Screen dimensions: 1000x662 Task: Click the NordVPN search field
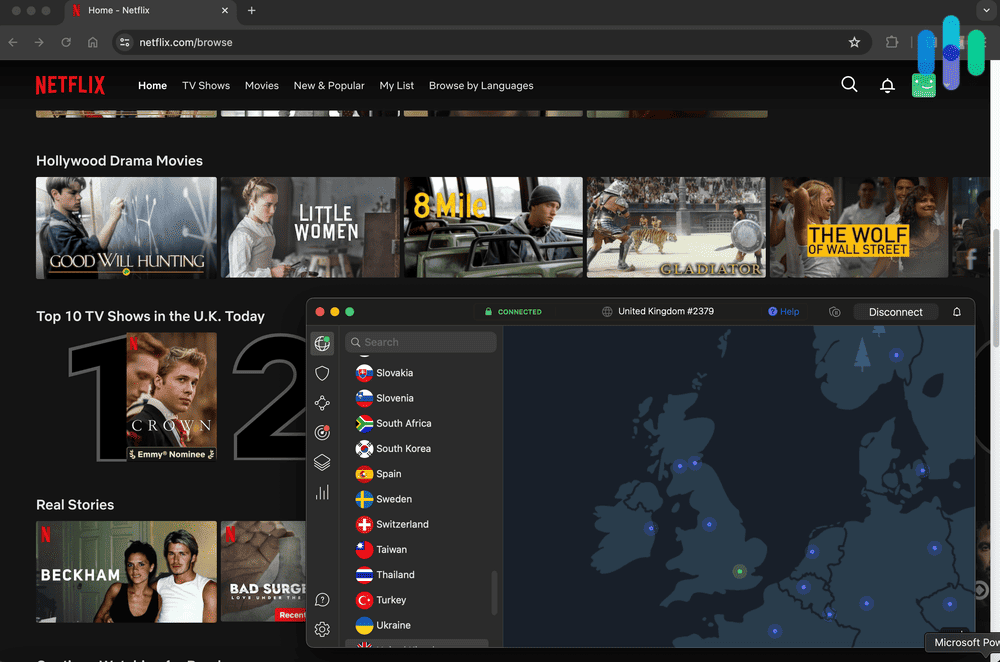pos(420,341)
